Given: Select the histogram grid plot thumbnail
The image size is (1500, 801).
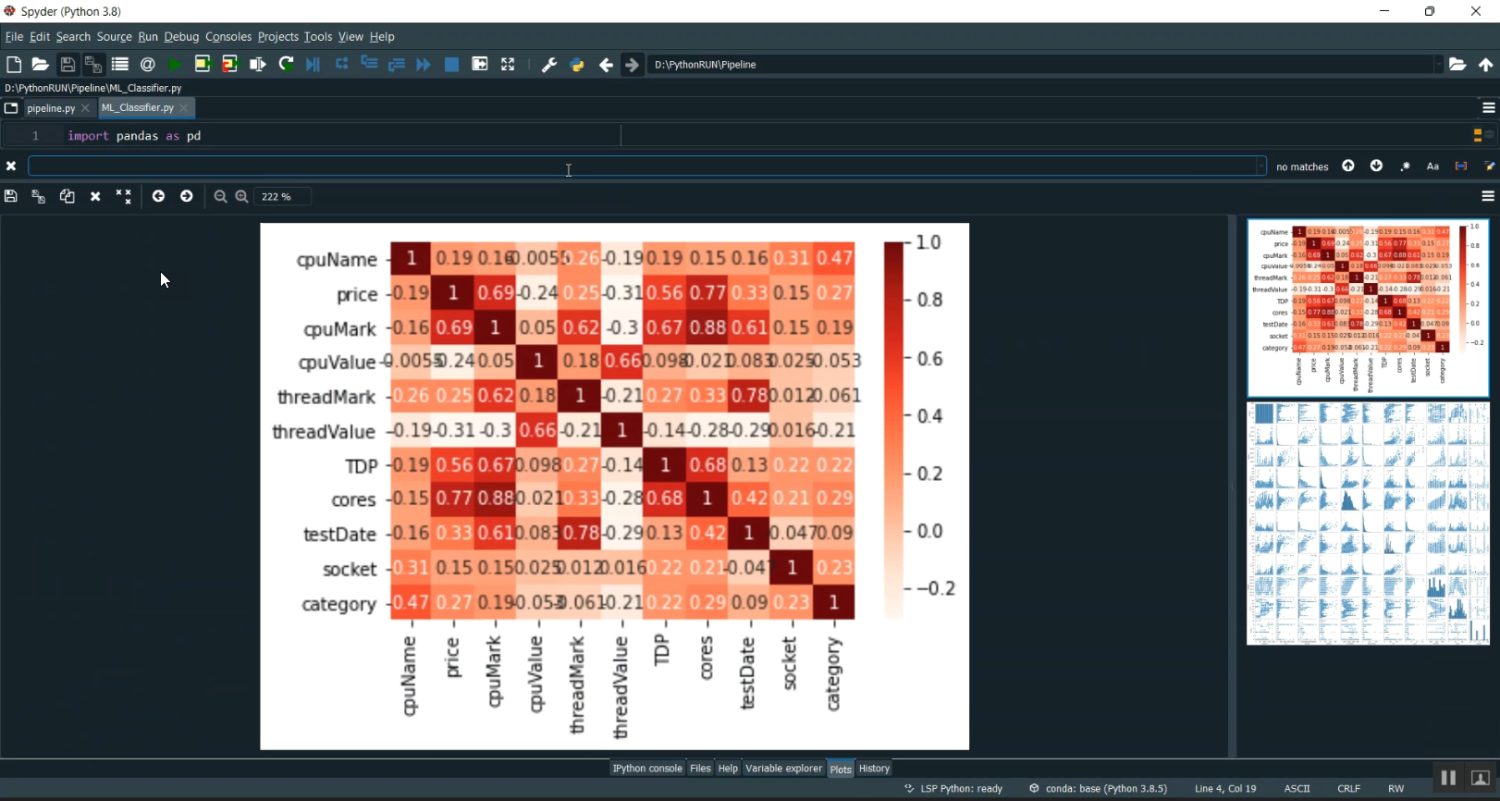Looking at the screenshot, I should [x=1367, y=525].
